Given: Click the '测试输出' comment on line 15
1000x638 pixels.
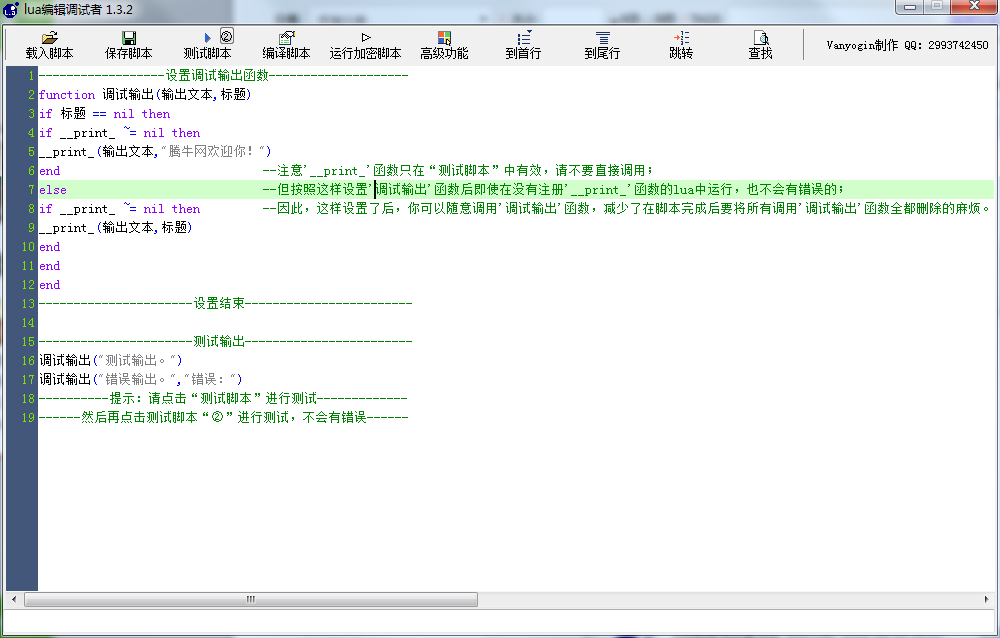Looking at the screenshot, I should [x=226, y=341].
